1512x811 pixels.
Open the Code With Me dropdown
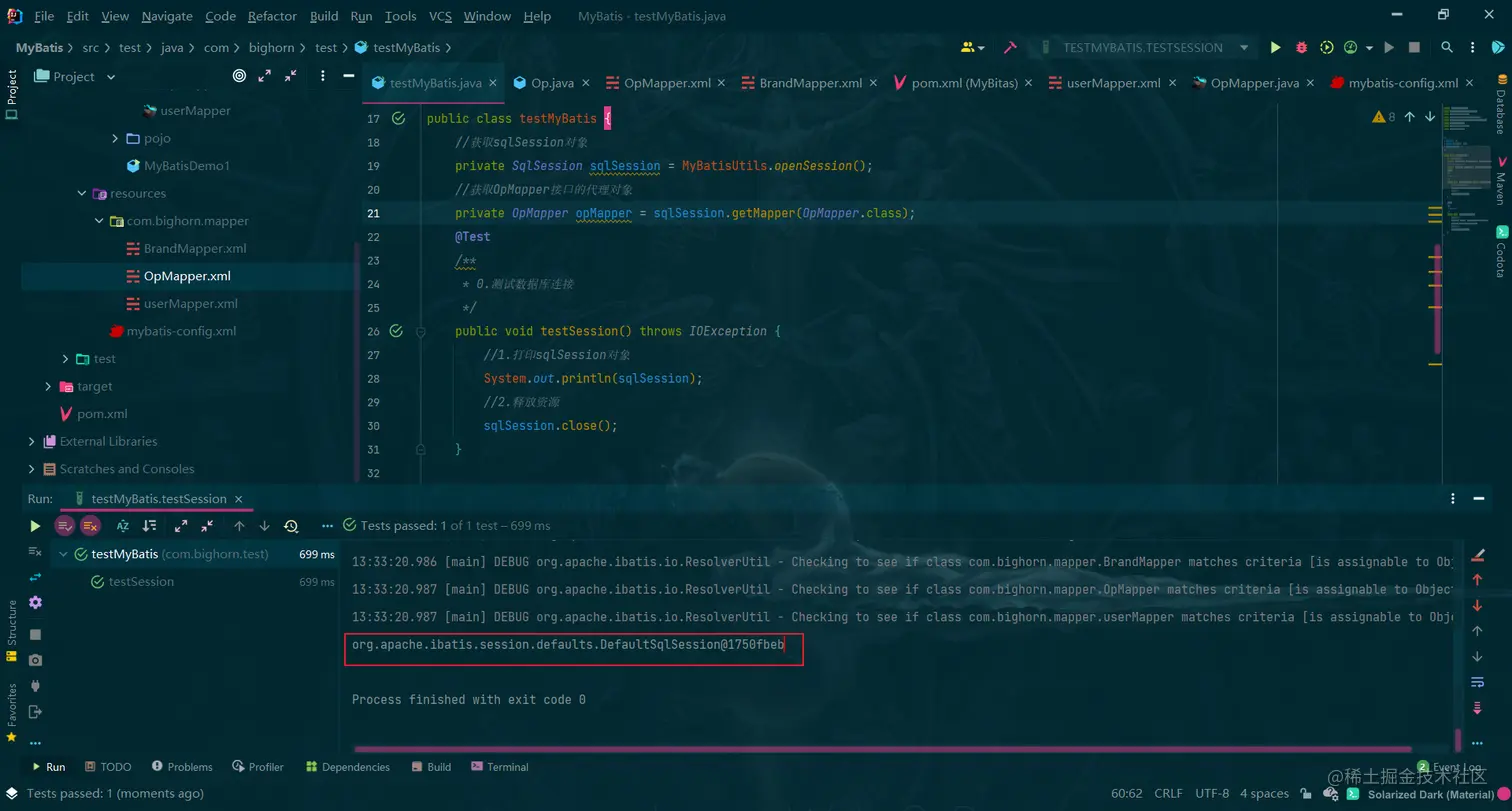(973, 47)
